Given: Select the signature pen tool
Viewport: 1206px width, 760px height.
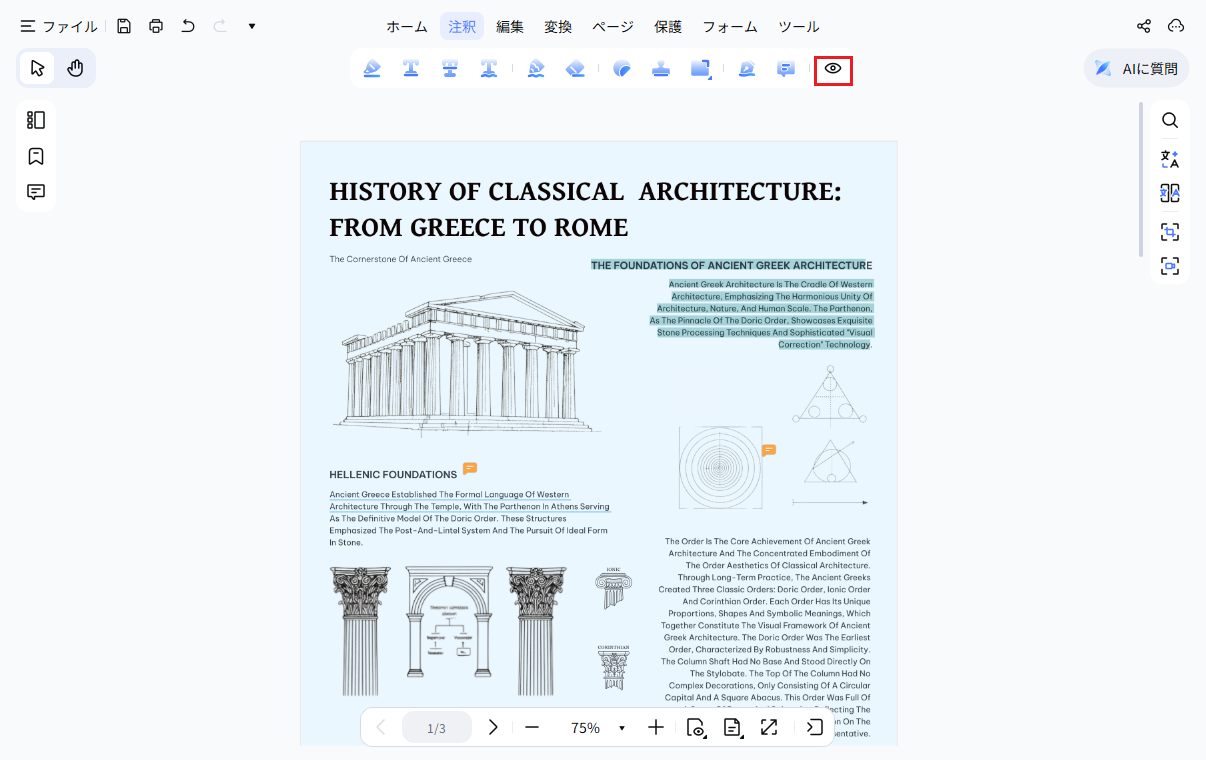Looking at the screenshot, I should pos(747,69).
